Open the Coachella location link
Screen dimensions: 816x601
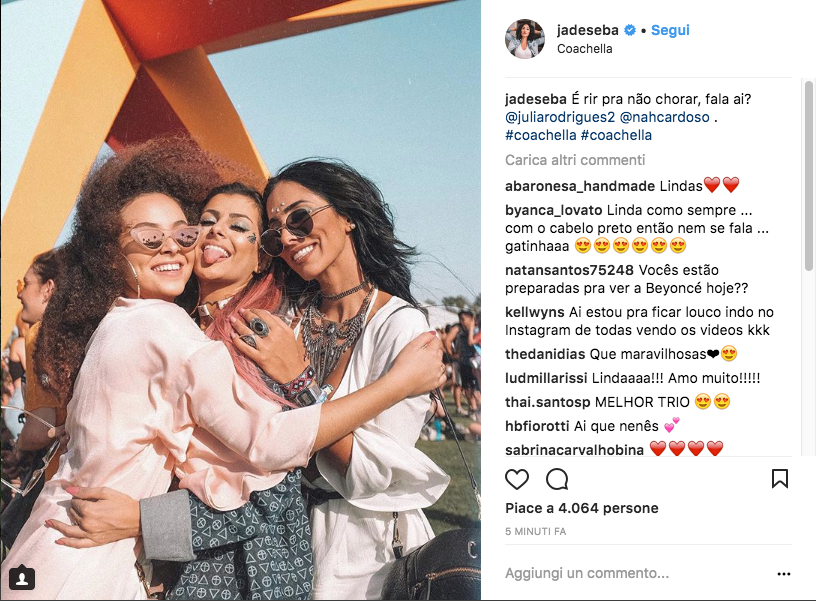(584, 49)
